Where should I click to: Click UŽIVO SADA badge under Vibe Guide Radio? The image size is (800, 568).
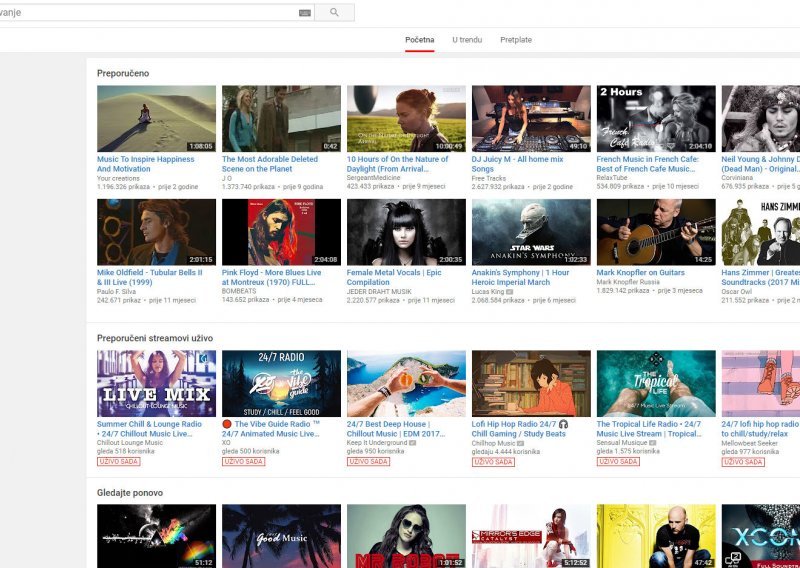point(243,461)
